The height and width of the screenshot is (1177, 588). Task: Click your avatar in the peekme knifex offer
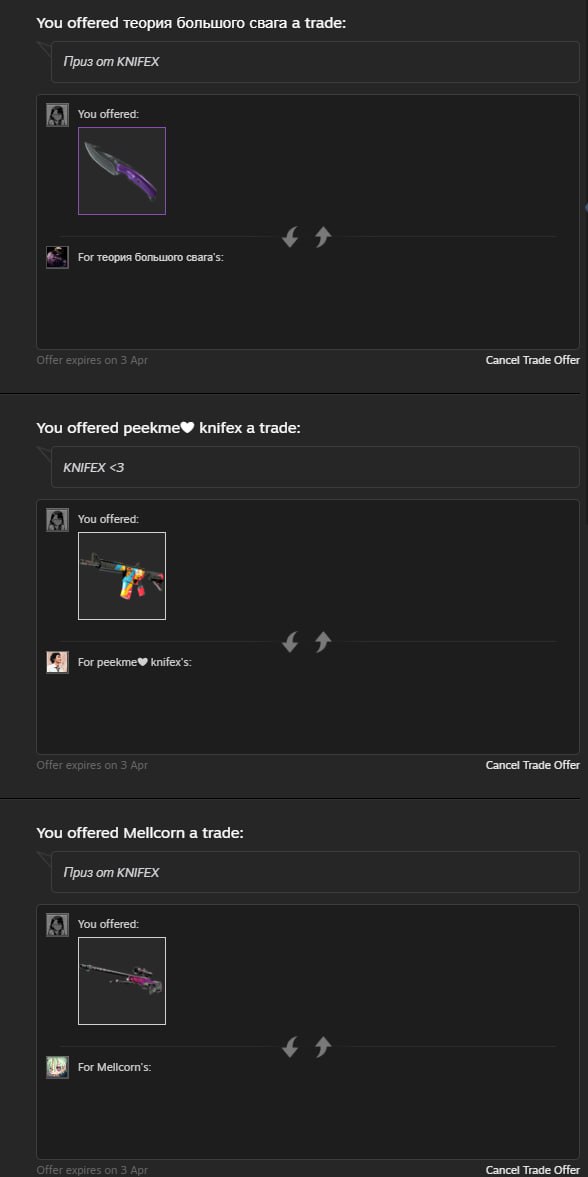pyautogui.click(x=57, y=519)
